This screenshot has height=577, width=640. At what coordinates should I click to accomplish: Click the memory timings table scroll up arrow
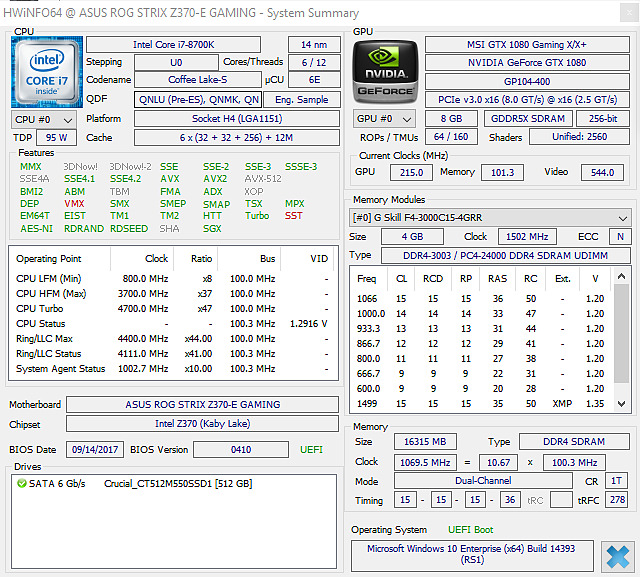[621, 276]
